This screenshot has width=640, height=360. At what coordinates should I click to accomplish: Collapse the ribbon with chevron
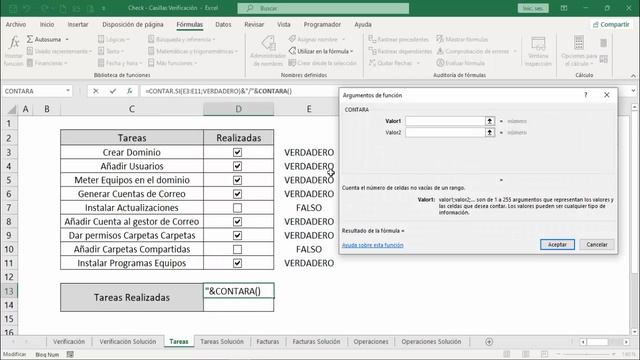coord(633,76)
